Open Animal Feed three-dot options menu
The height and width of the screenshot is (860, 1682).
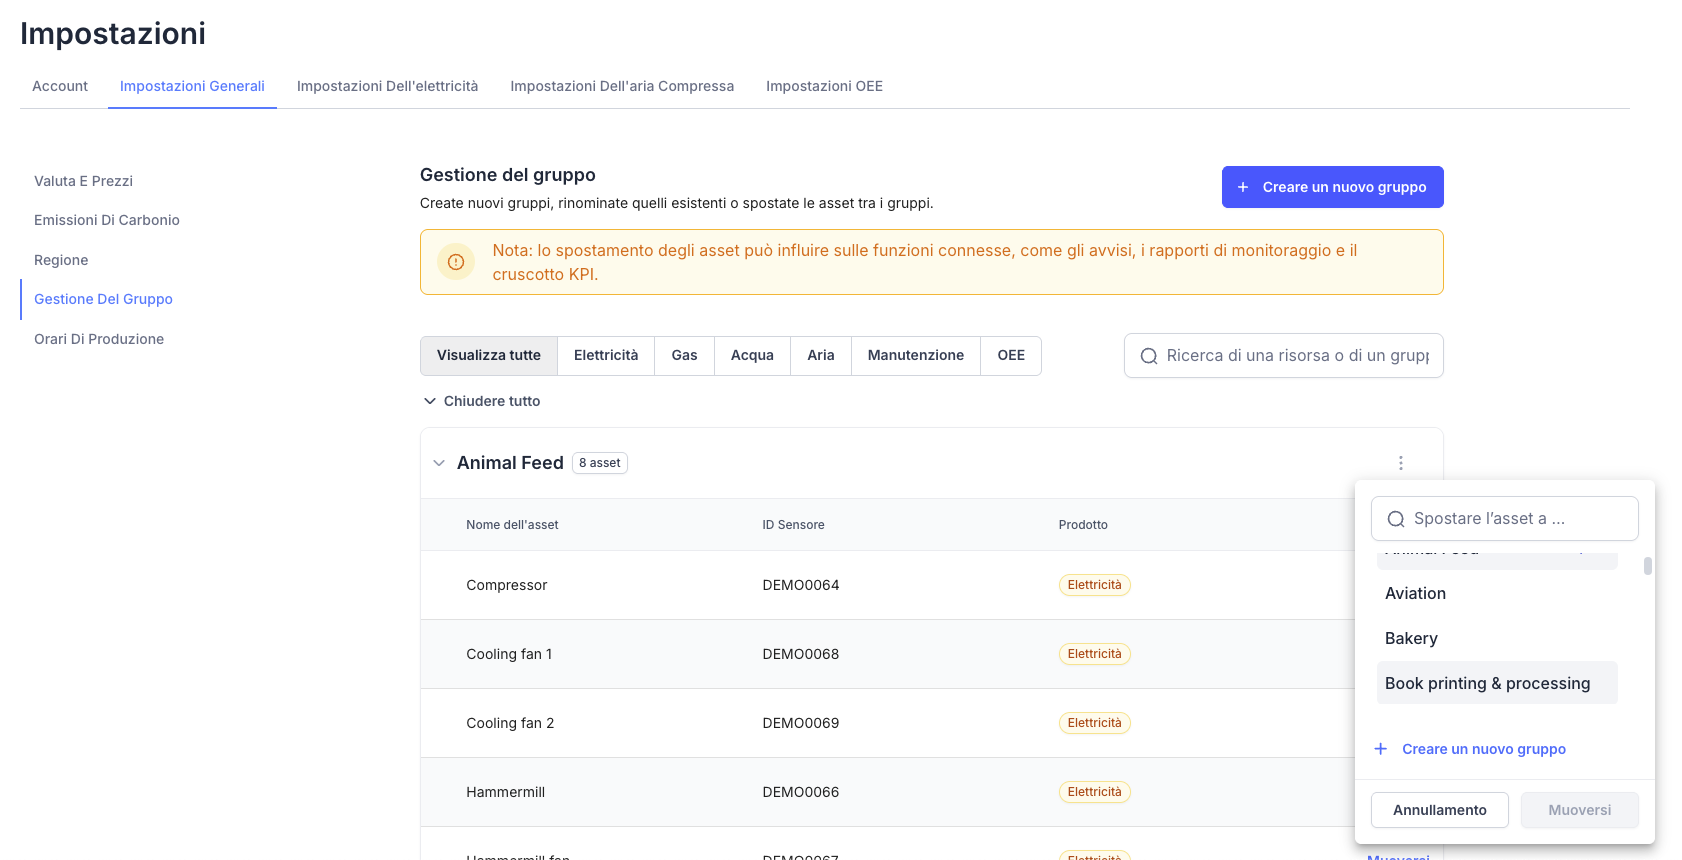(x=1400, y=463)
